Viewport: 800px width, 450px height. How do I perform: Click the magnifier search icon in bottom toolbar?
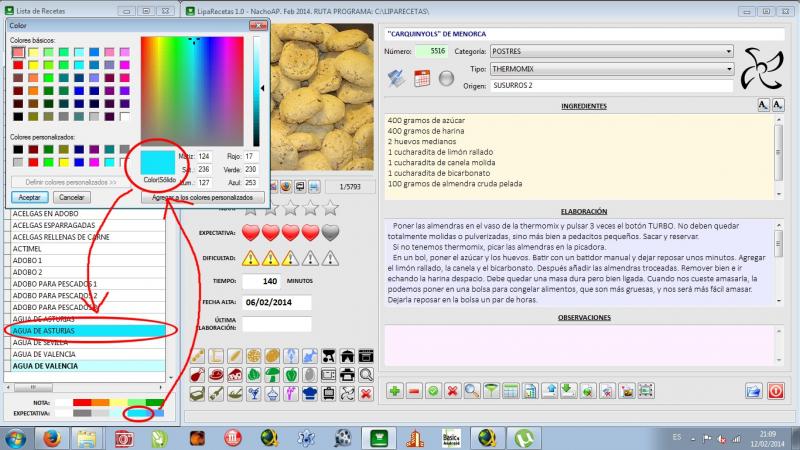[472, 391]
